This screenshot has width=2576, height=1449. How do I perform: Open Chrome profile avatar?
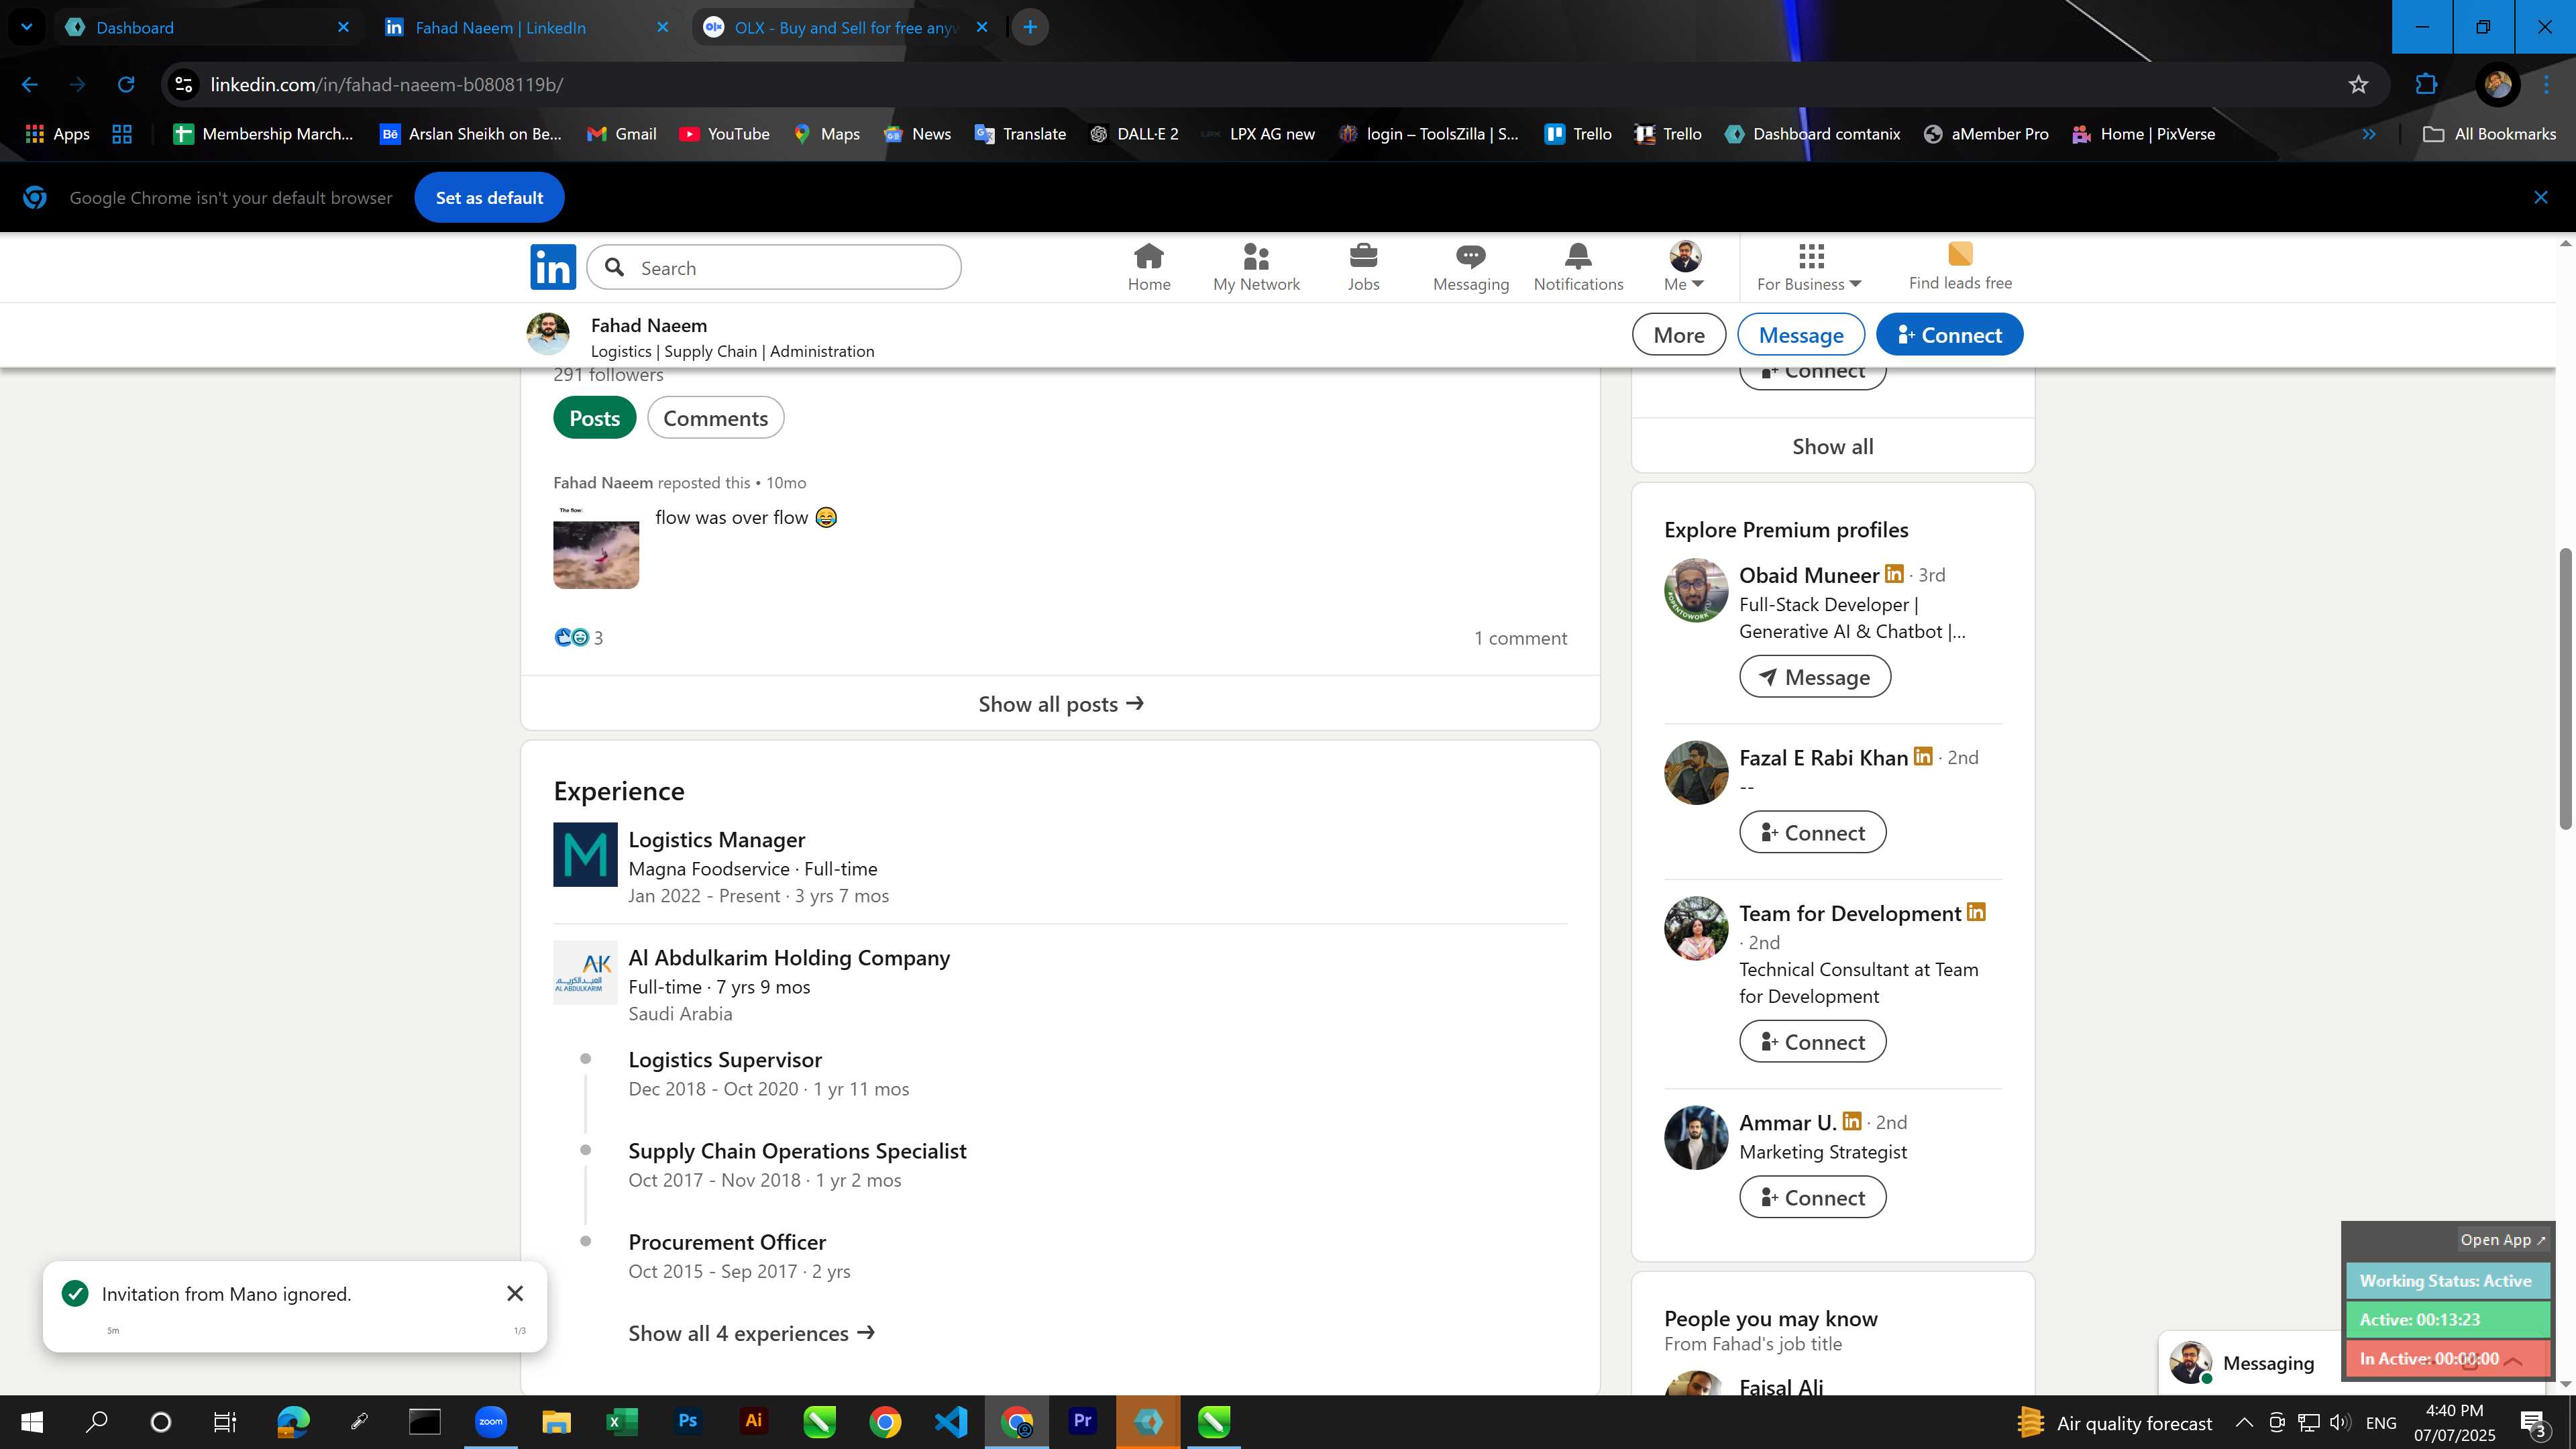2497,85
